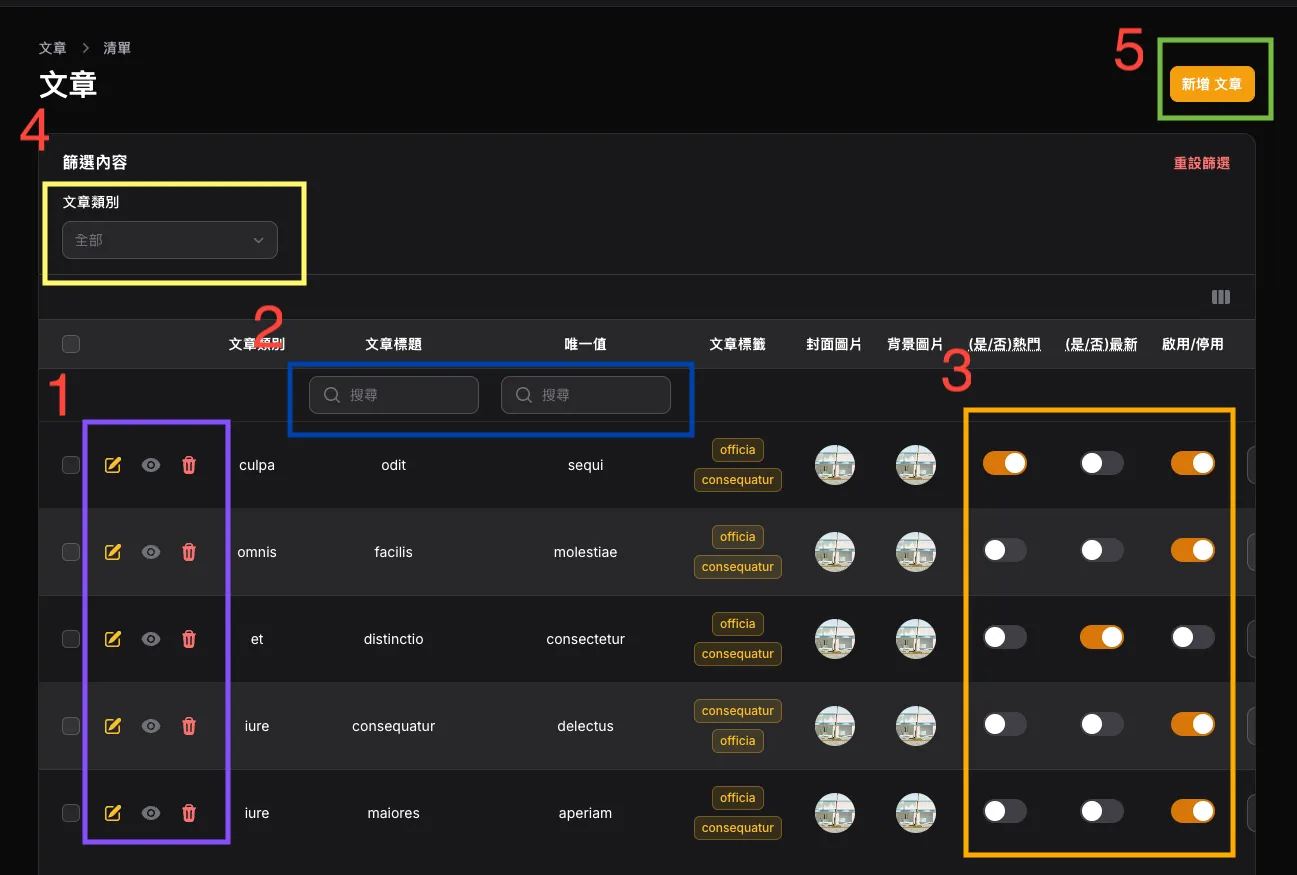Enable the 熱門 toggle on the omnis row

coord(1005,550)
